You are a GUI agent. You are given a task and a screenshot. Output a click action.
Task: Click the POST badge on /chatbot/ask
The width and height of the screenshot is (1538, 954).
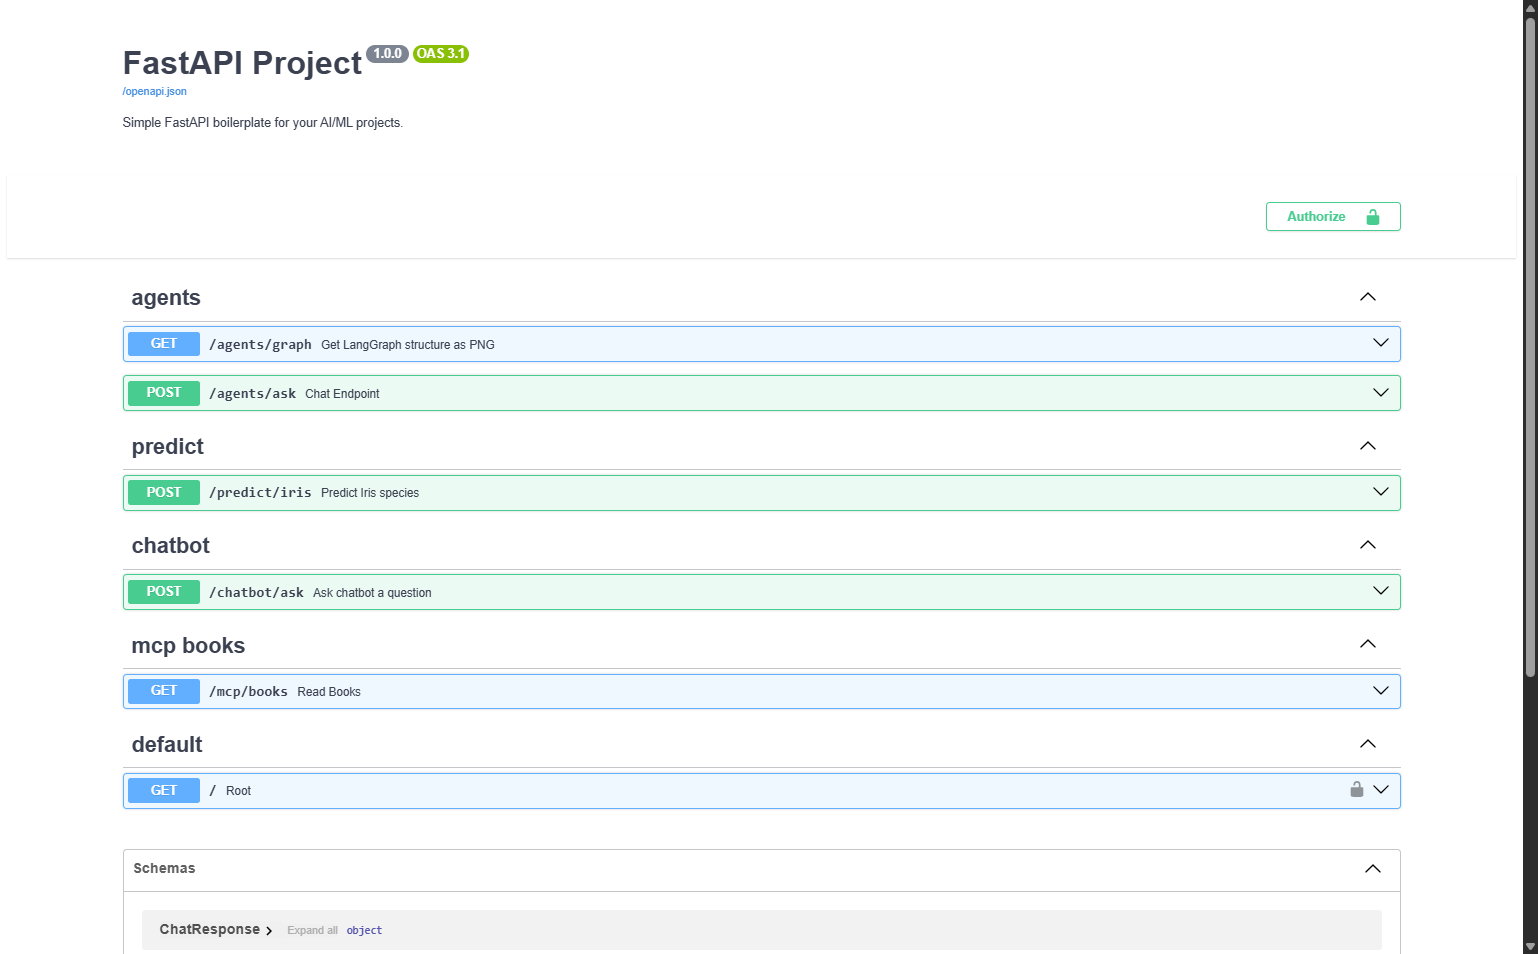tap(163, 591)
